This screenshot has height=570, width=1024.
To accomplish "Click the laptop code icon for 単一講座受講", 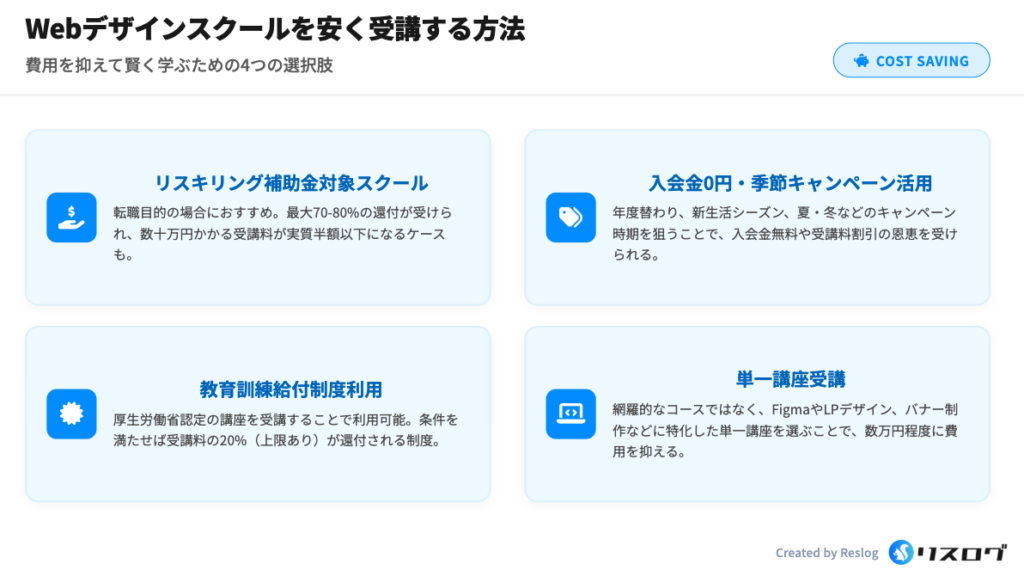I will (570, 413).
